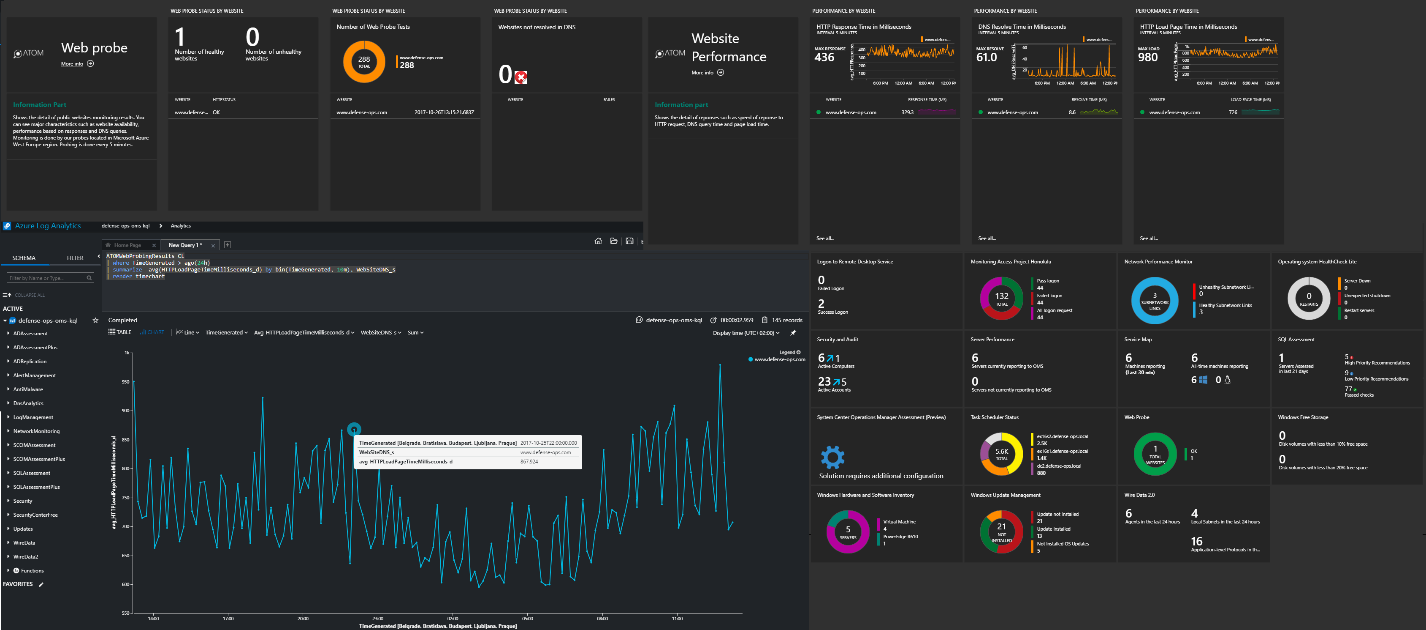Click the More info arrow on Web probe tile
The image size is (1426, 630).
pyautogui.click(x=91, y=63)
